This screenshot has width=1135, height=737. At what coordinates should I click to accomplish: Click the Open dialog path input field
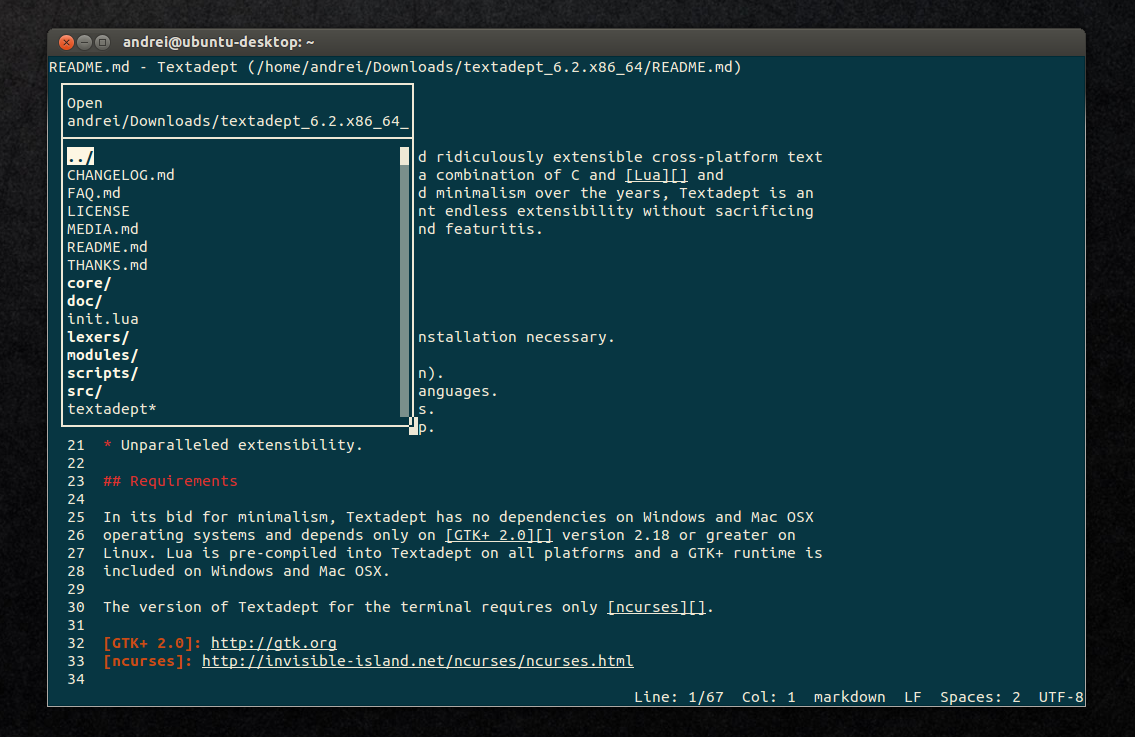[x=237, y=121]
